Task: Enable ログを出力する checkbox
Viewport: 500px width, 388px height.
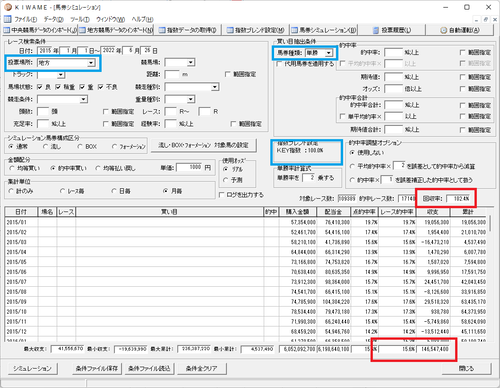Action: pos(221,195)
